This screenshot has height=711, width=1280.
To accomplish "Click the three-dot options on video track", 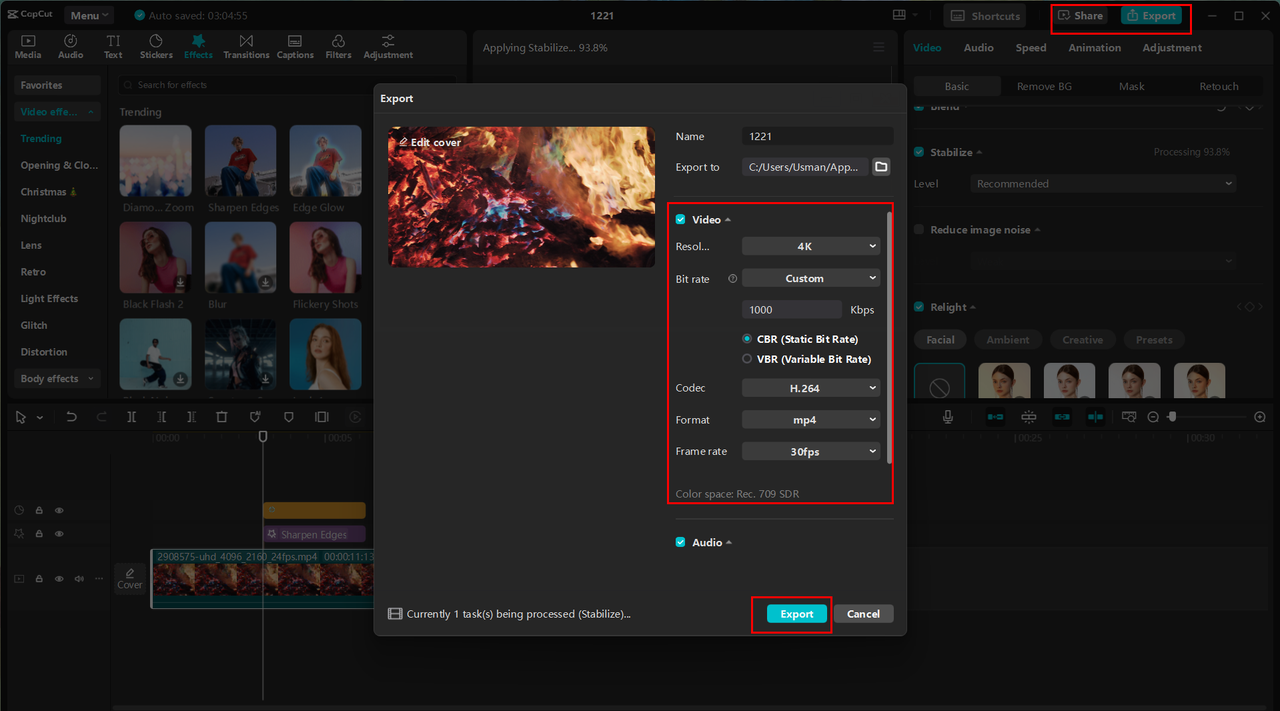I will click(98, 579).
